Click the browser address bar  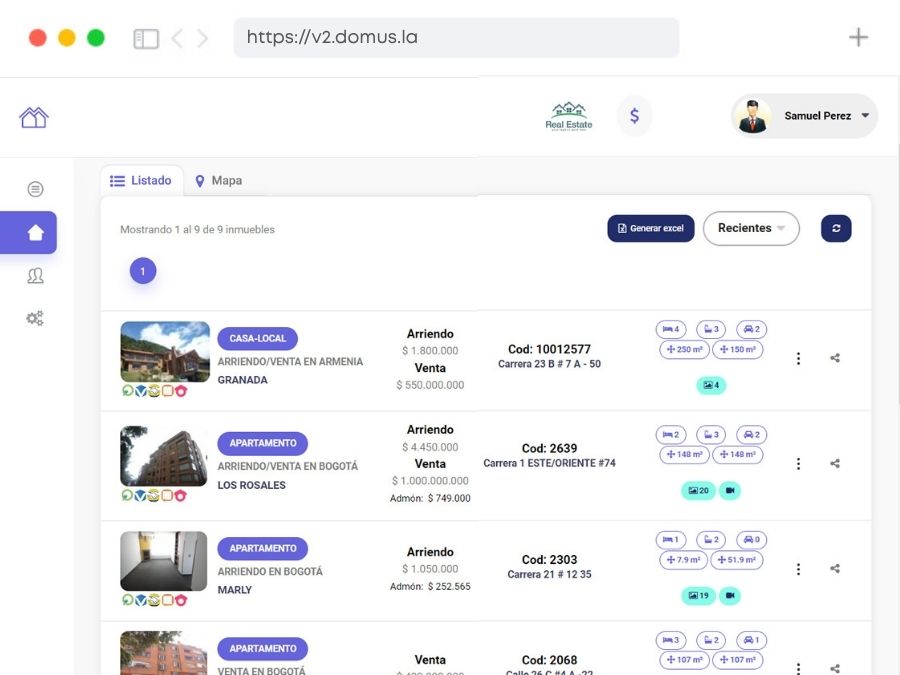[456, 38]
